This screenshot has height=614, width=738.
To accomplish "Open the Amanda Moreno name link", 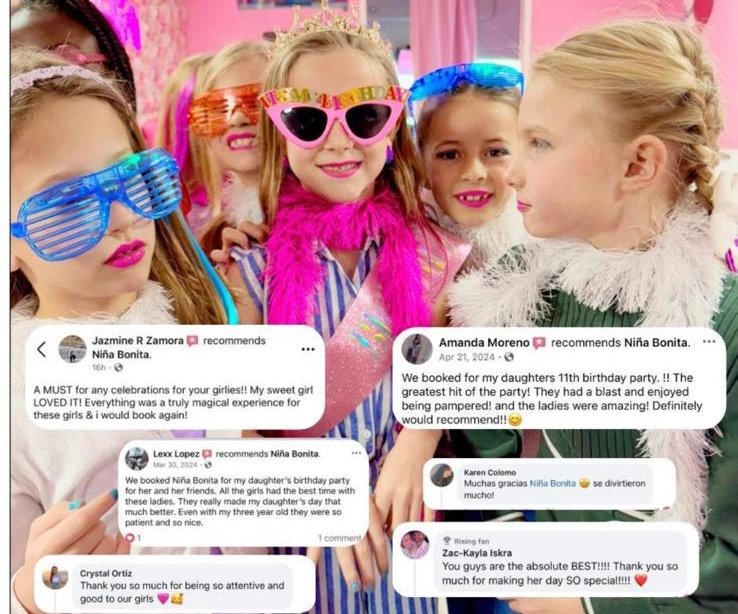I will pyautogui.click(x=484, y=343).
